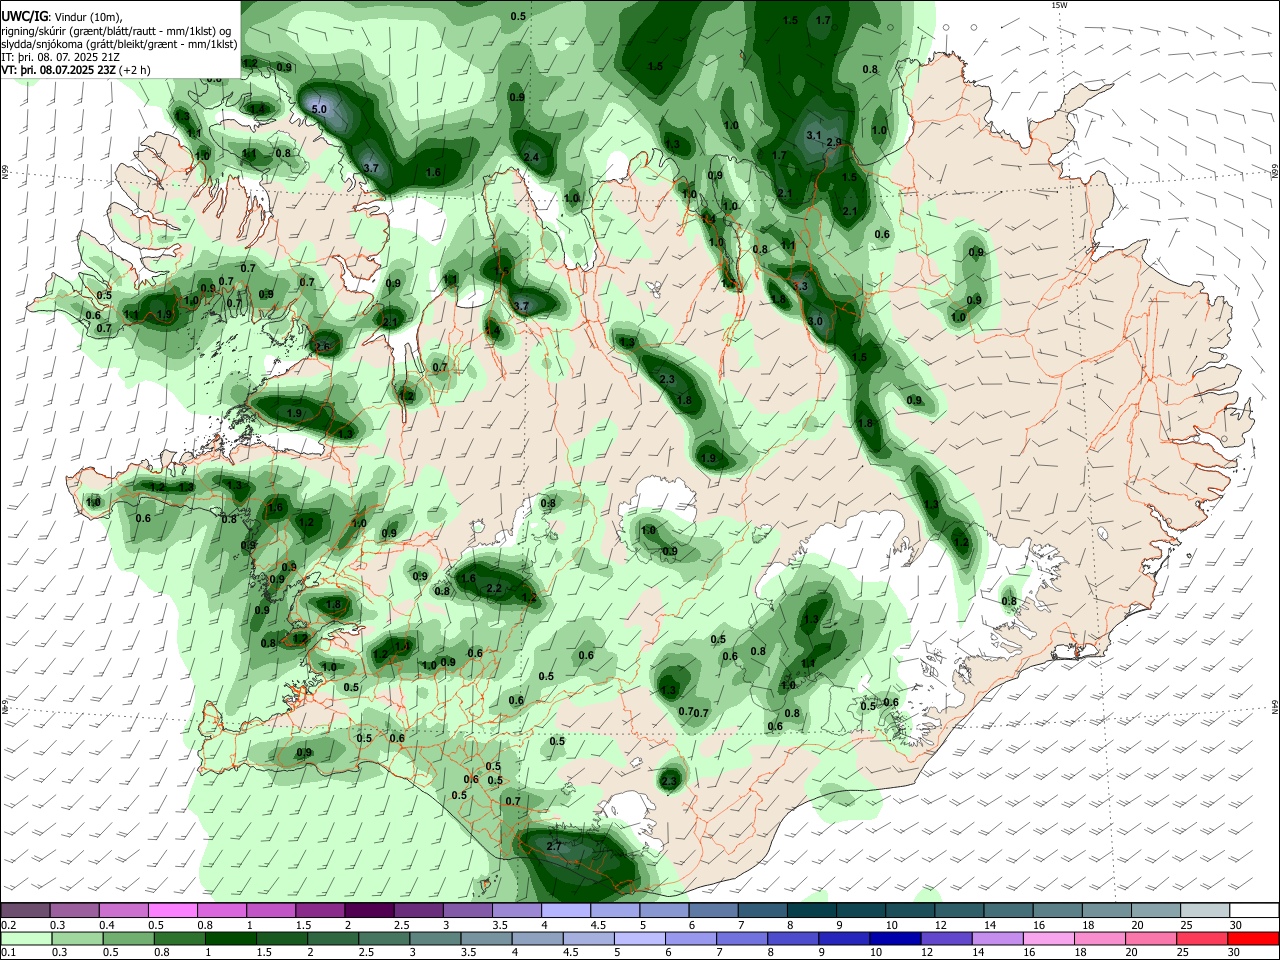The image size is (1280, 960).
Task: Select the navy blue 10–12 swatch in bottom legend
Action: click(x=893, y=938)
